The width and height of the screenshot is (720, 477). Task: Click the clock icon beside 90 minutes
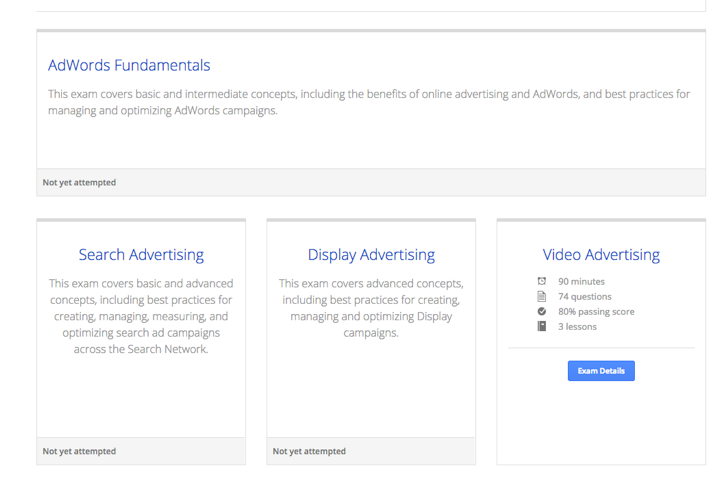click(542, 282)
